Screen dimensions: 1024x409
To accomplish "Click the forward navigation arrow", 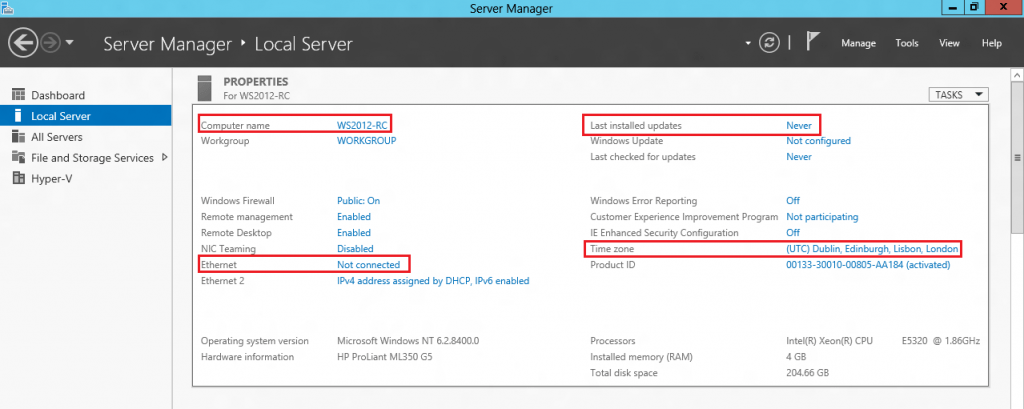I will click(50, 43).
